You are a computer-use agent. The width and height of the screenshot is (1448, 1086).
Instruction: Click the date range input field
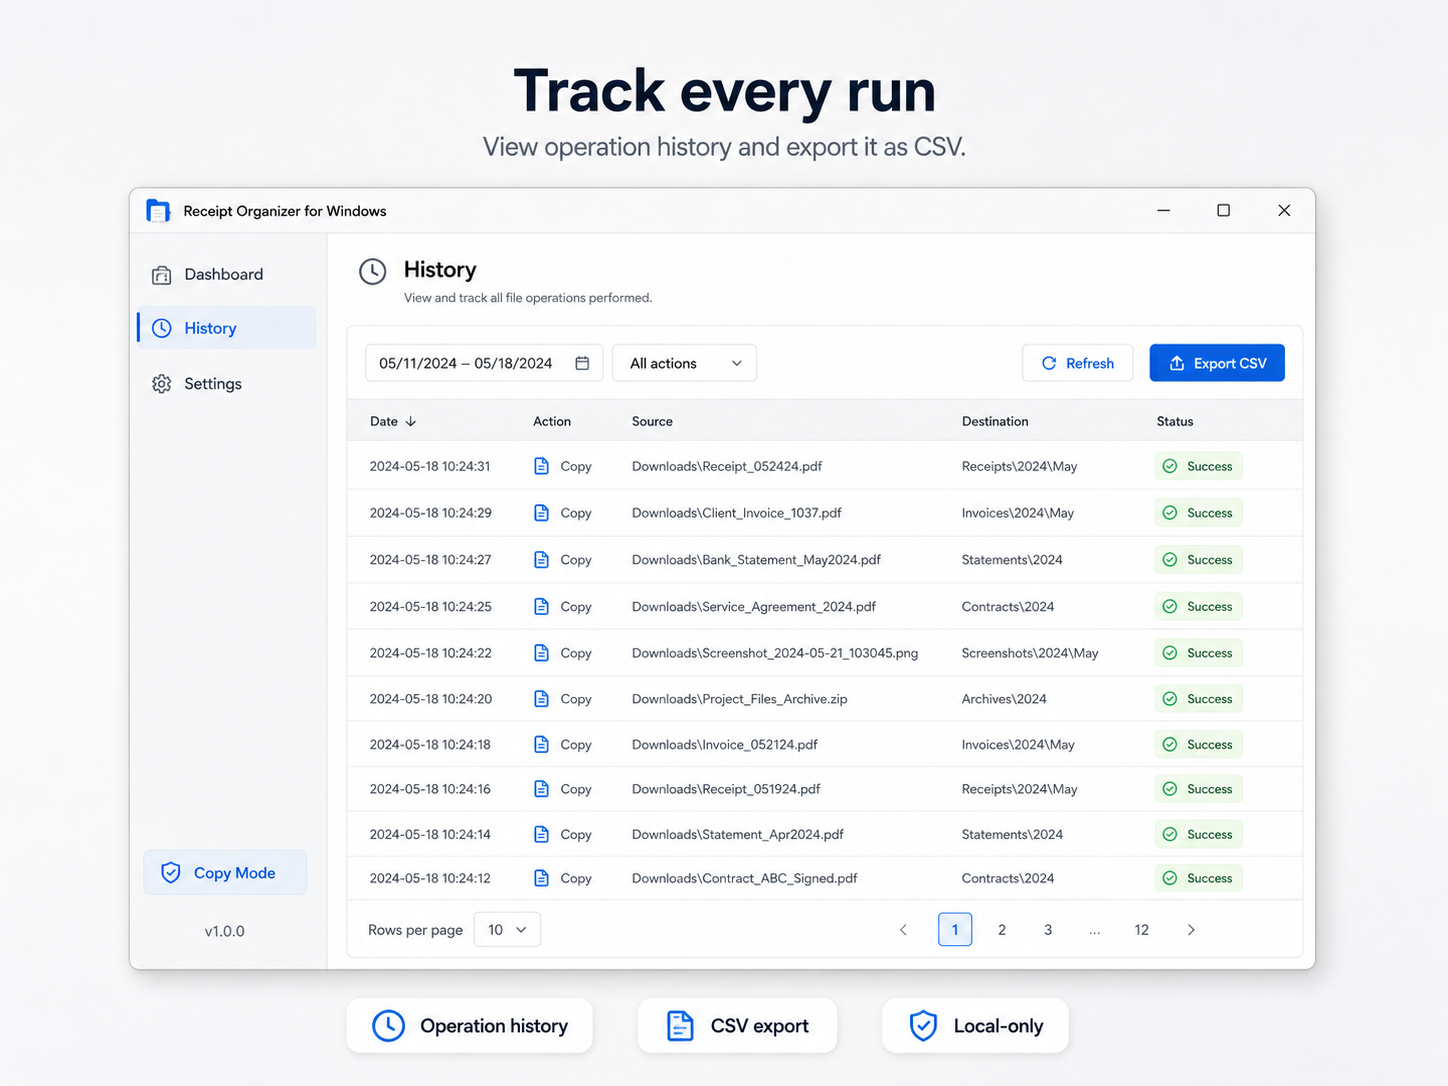[484, 363]
